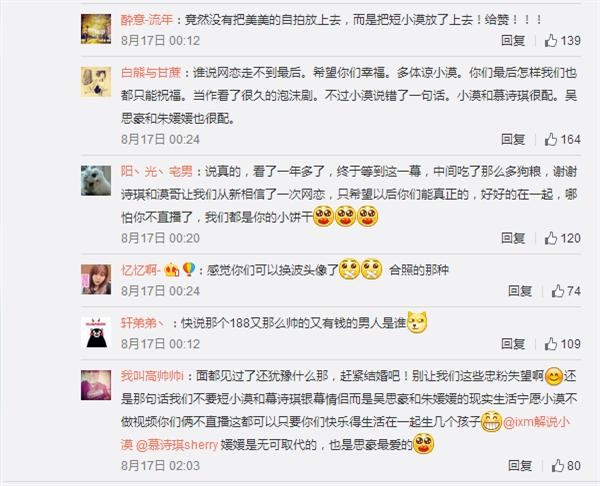The width and height of the screenshot is (600, 486).
Task: Like the comment with 120 likes
Action: (x=562, y=238)
